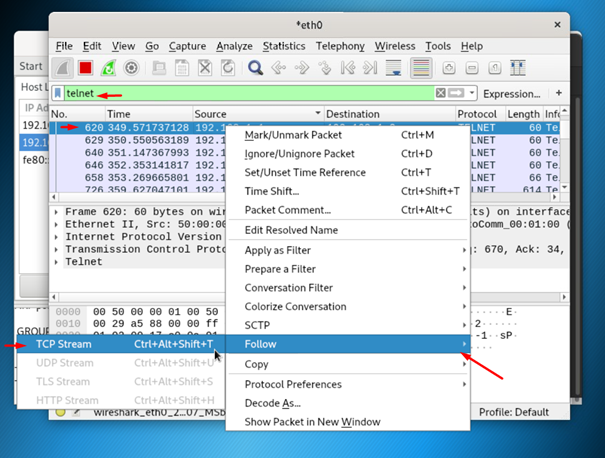The height and width of the screenshot is (458, 605).
Task: Go forward in packet history
Action: tap(302, 68)
